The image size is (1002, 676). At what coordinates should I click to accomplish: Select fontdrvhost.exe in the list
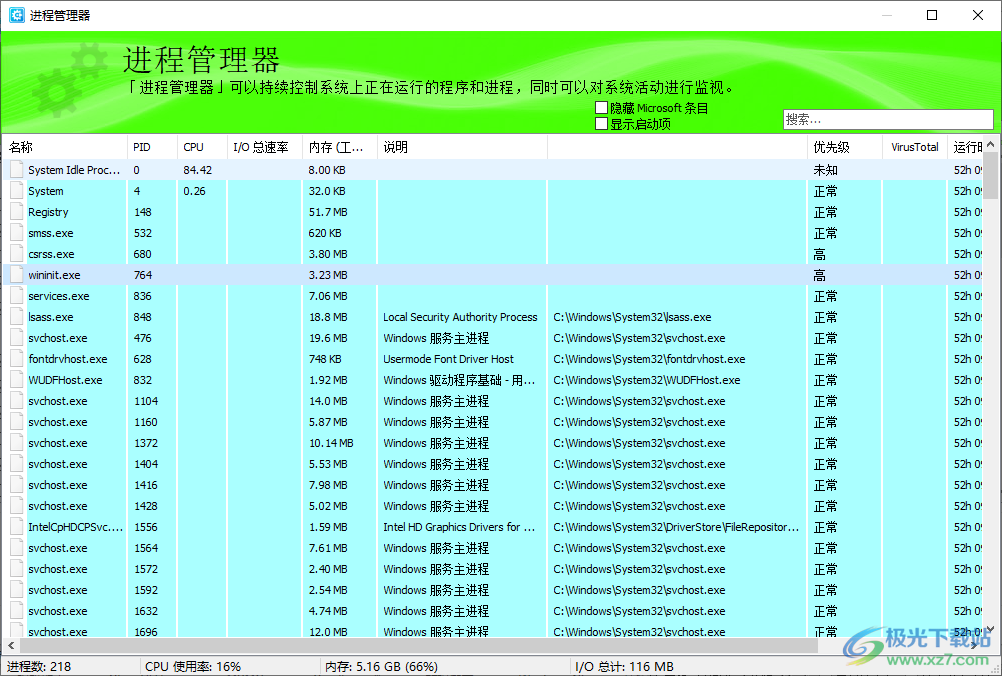click(x=67, y=359)
